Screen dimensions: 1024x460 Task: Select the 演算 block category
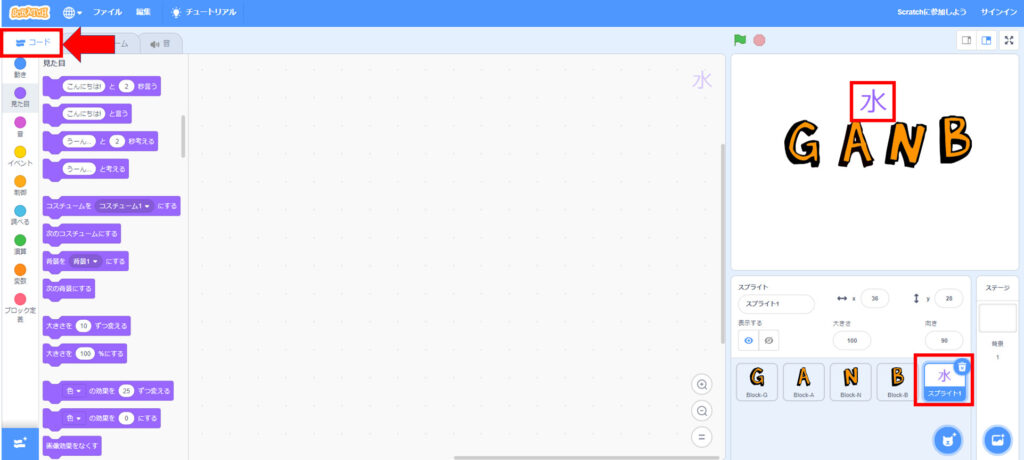pyautogui.click(x=20, y=244)
